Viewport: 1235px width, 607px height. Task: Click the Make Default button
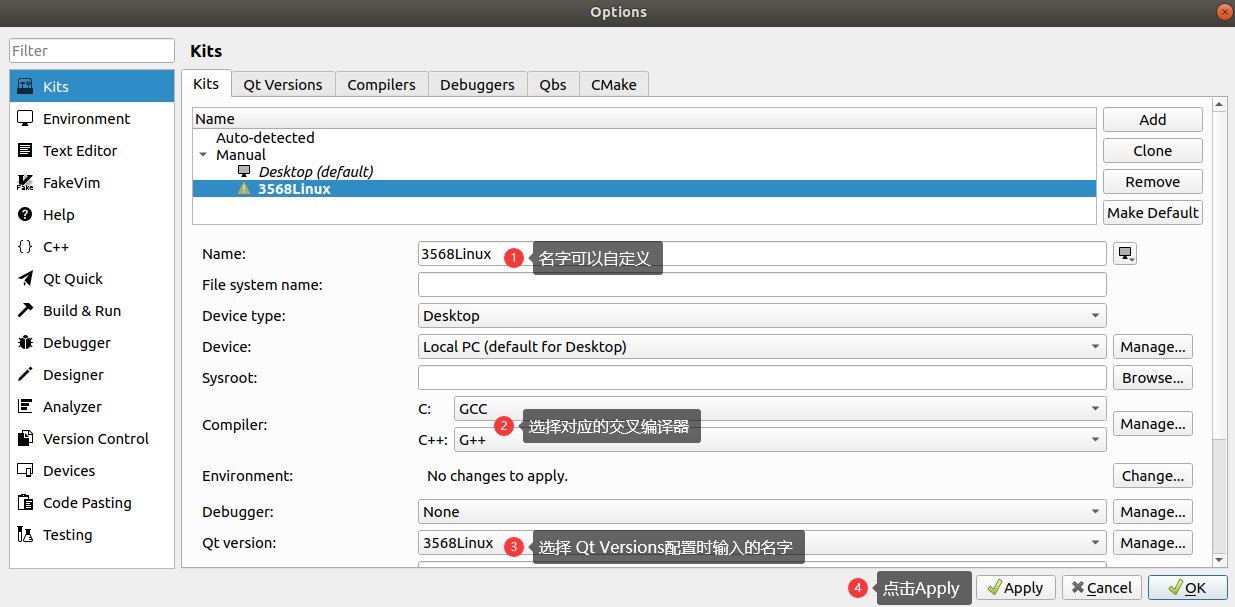tap(1152, 213)
